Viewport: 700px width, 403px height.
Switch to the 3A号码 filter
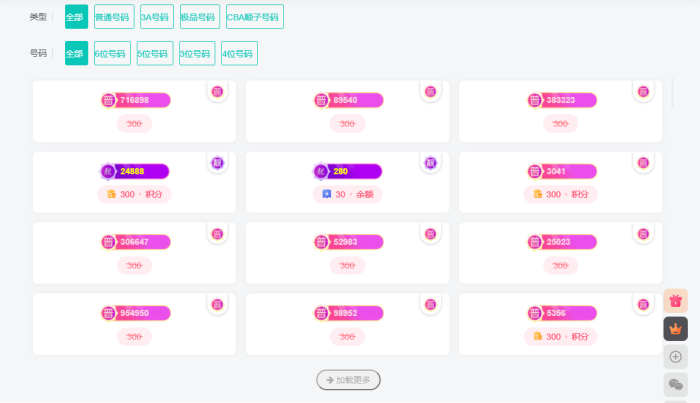click(x=155, y=17)
